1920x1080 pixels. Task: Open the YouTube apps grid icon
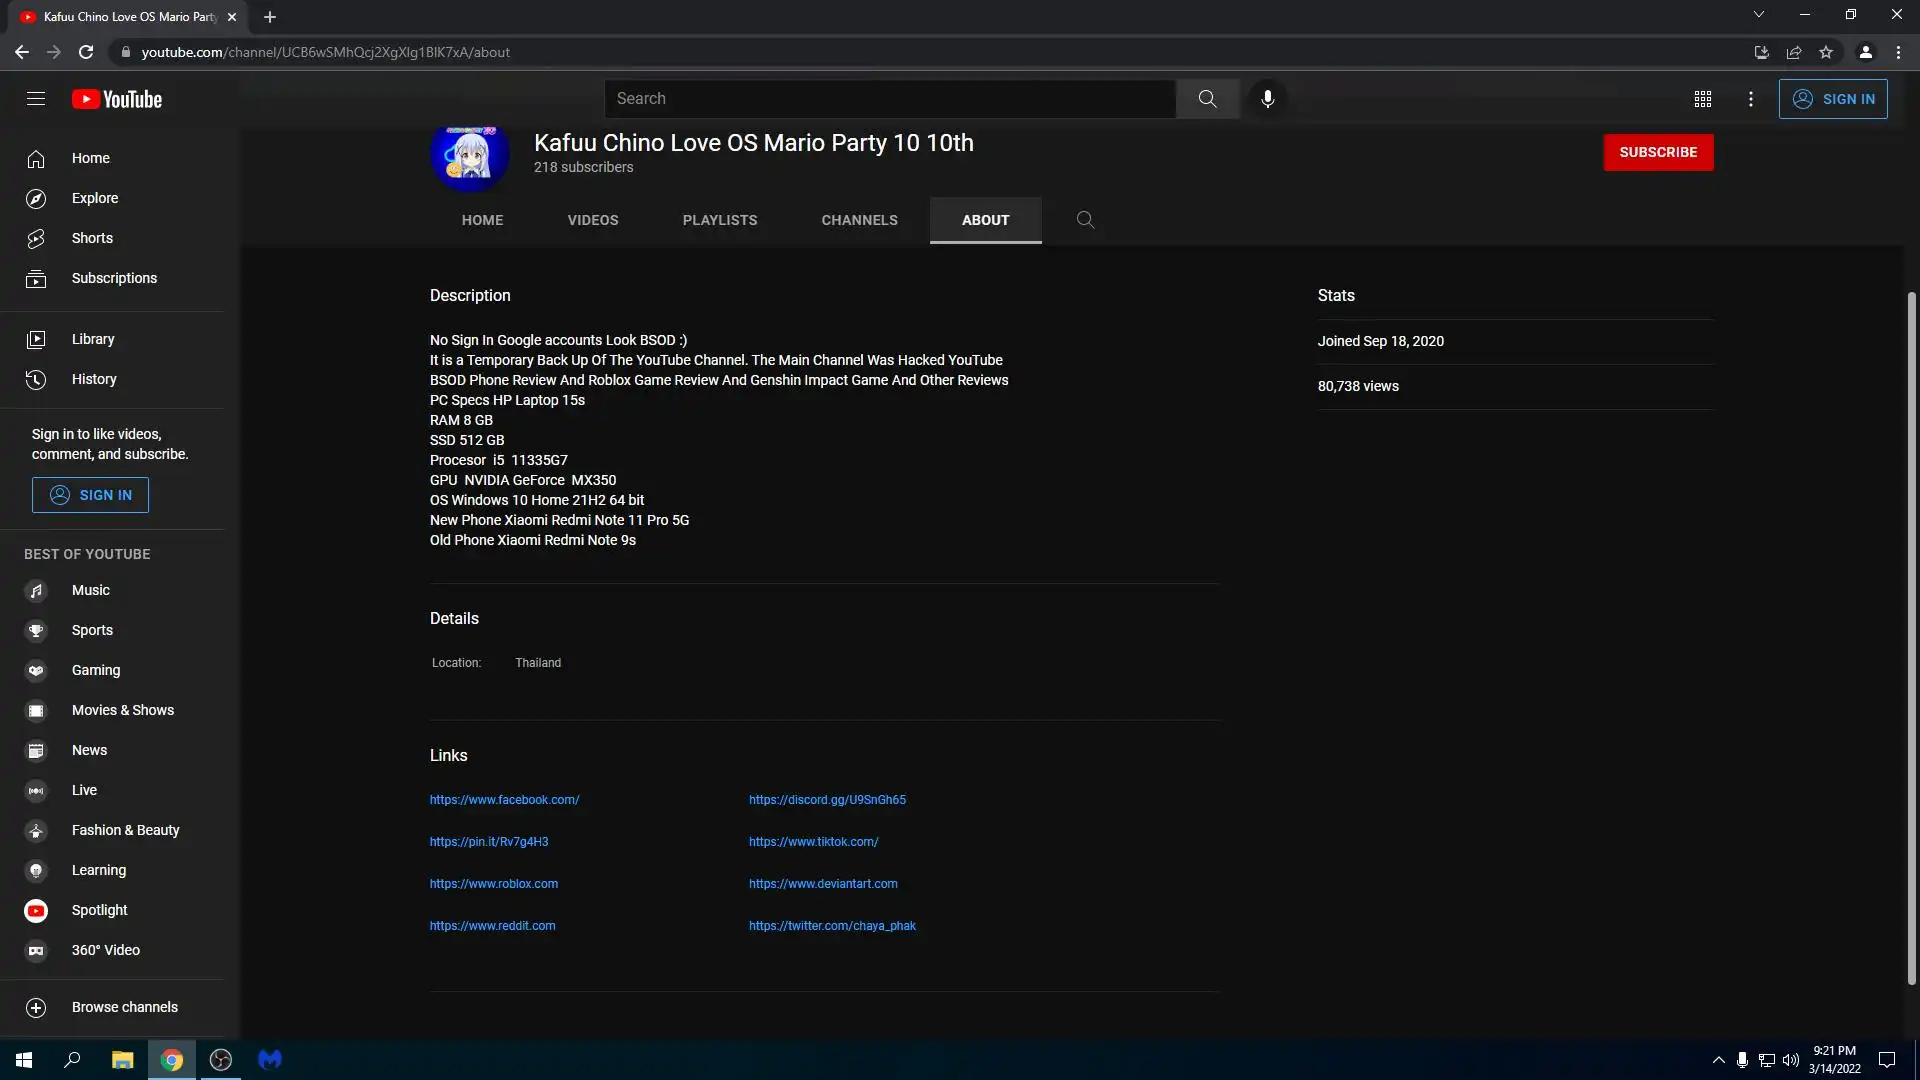click(1703, 99)
